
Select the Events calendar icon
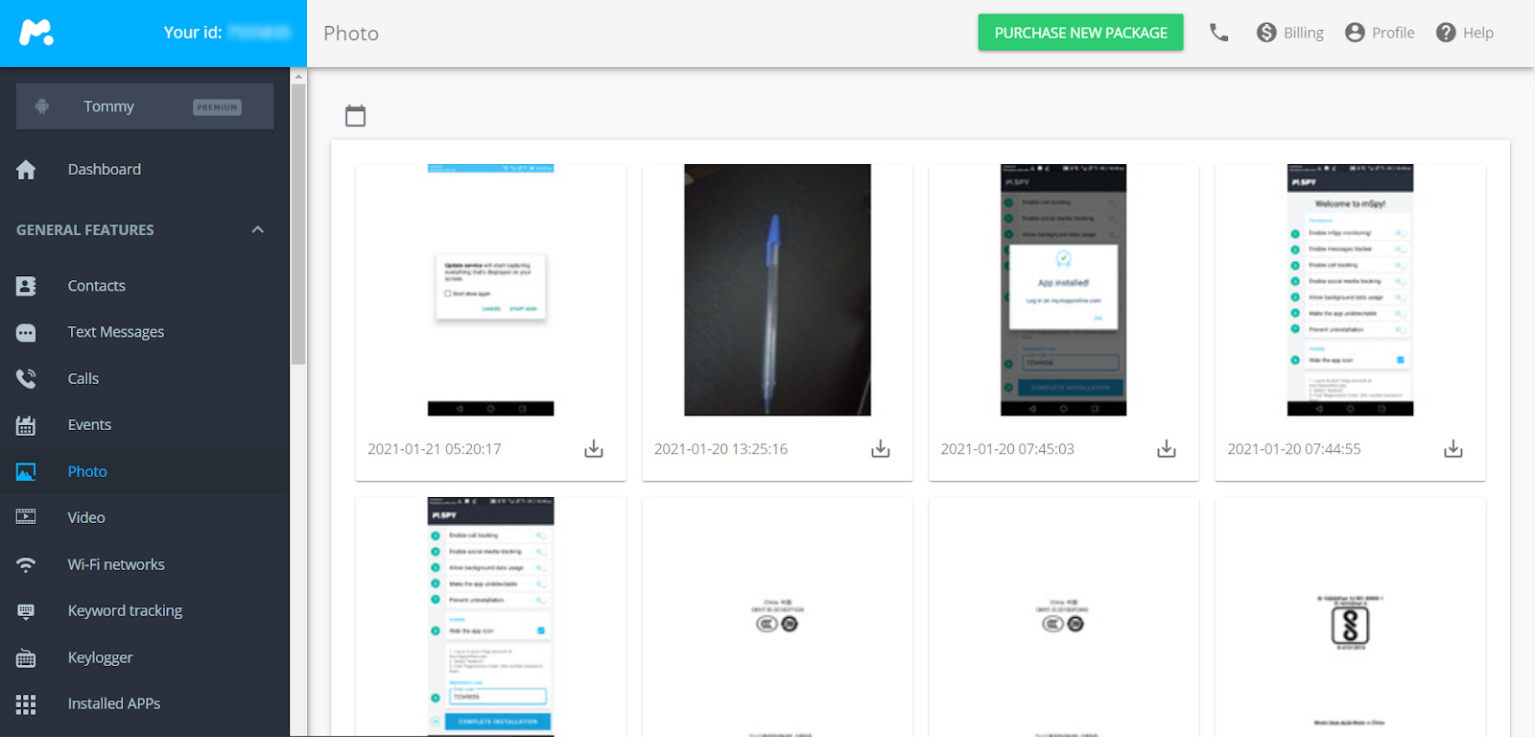(25, 424)
